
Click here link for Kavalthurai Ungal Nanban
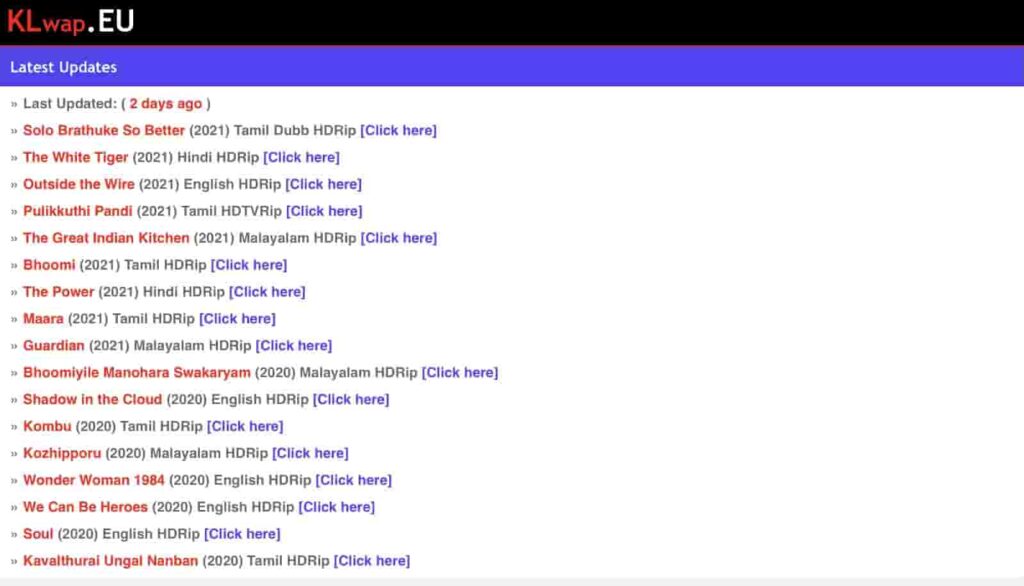click(372, 561)
